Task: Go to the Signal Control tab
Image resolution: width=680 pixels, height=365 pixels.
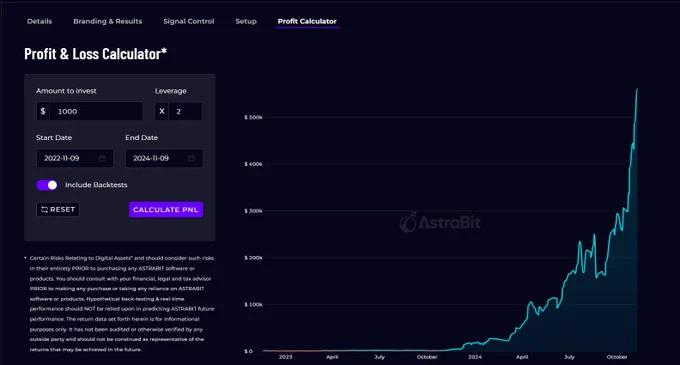Action: coord(189,21)
